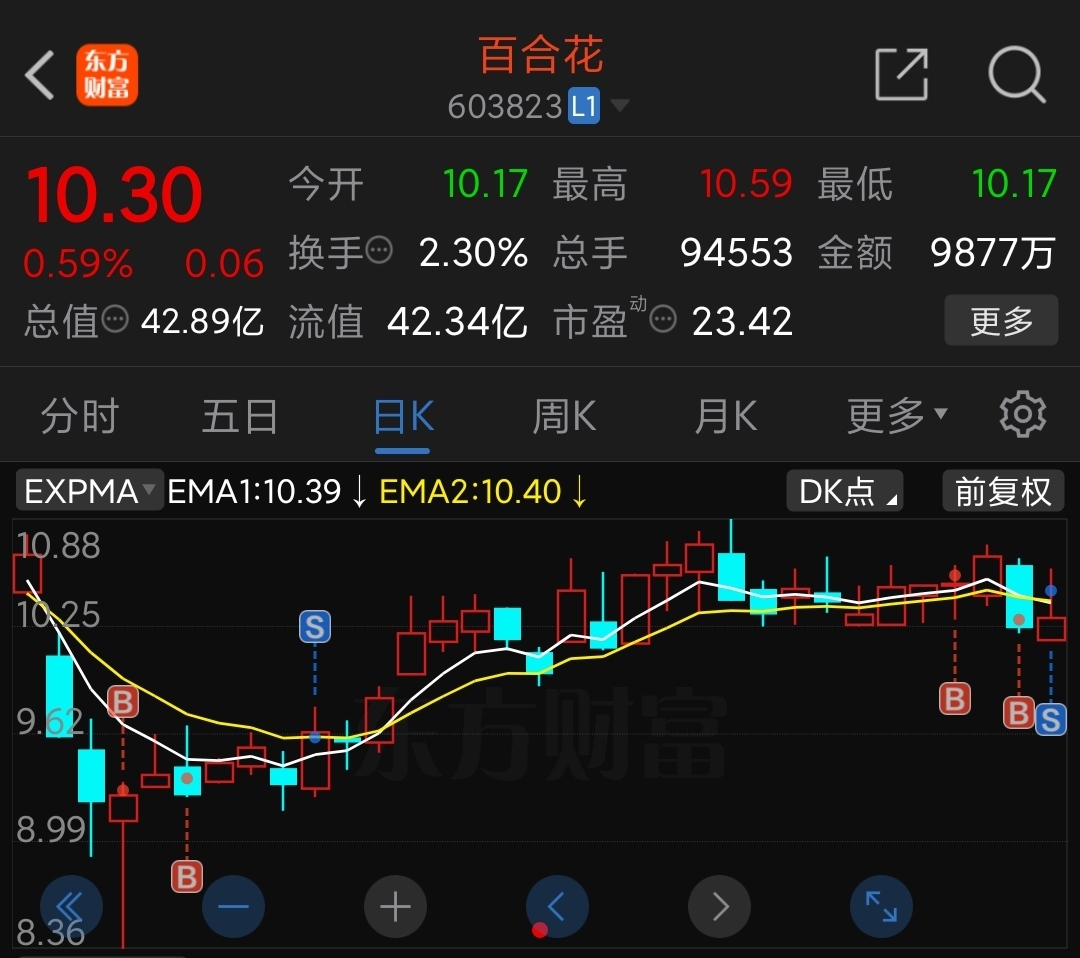Jump to earliest with double-left arrow
This screenshot has width=1080, height=958.
click(x=72, y=906)
